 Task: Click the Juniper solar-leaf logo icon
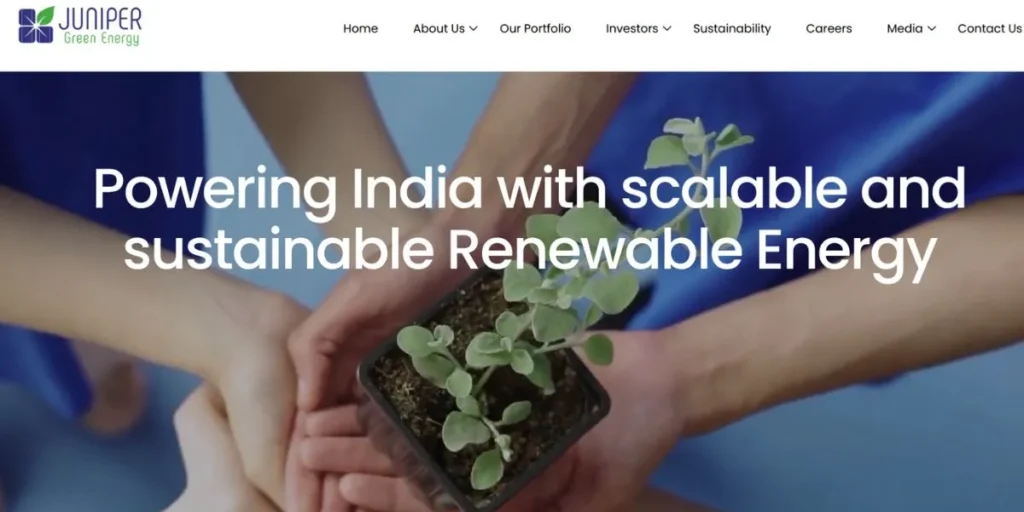tap(36, 25)
